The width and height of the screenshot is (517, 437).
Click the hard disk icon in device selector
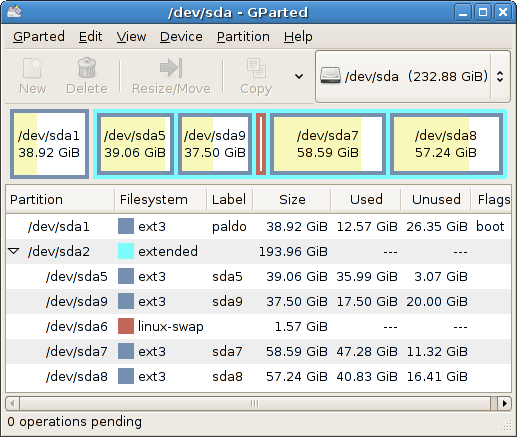click(x=330, y=76)
